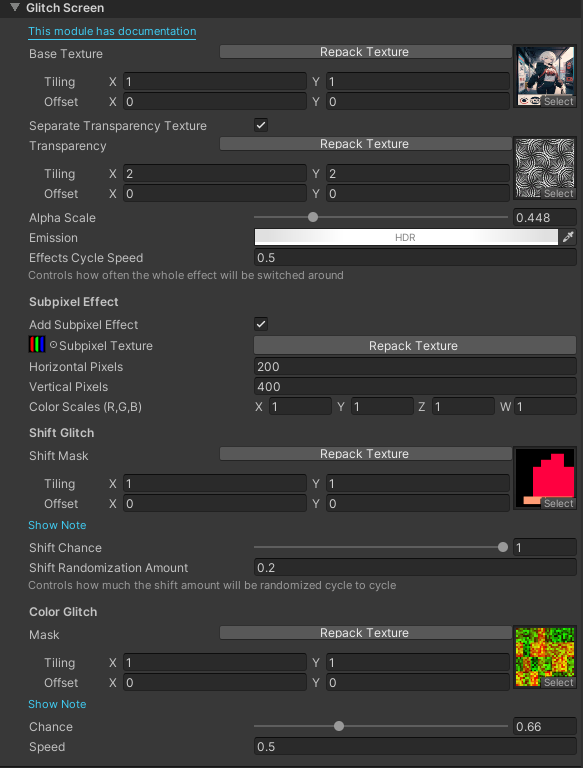583x768 pixels.
Task: Edit Color Scales Y field
Action: 382,407
